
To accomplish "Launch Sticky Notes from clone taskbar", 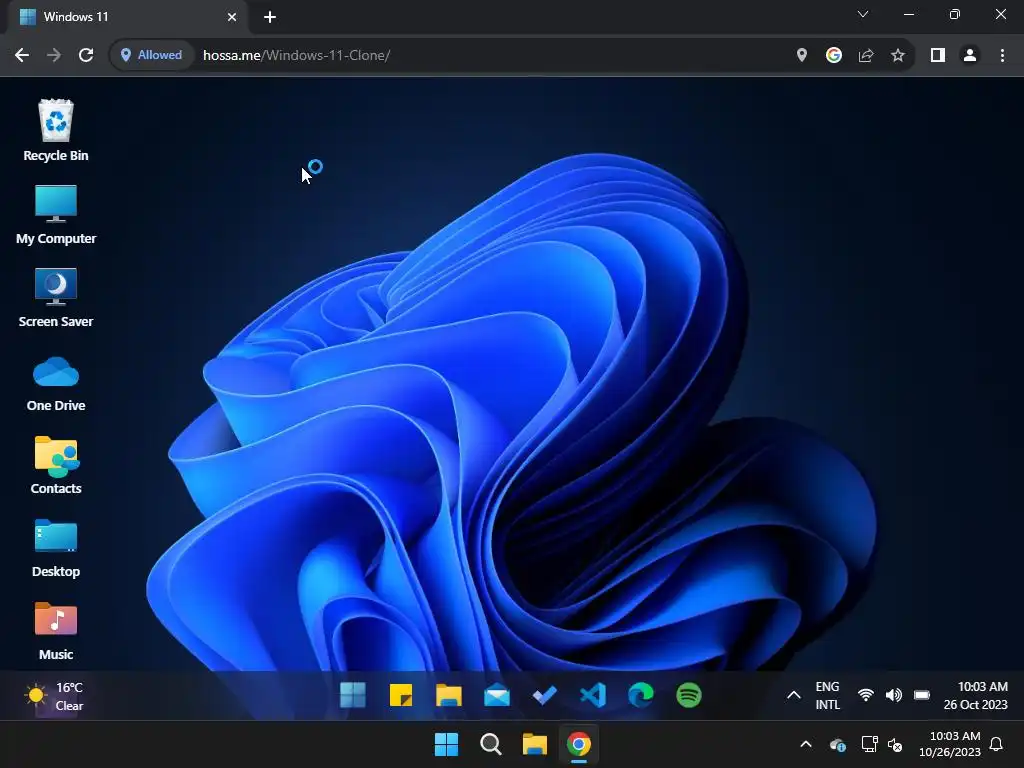I will (x=401, y=696).
